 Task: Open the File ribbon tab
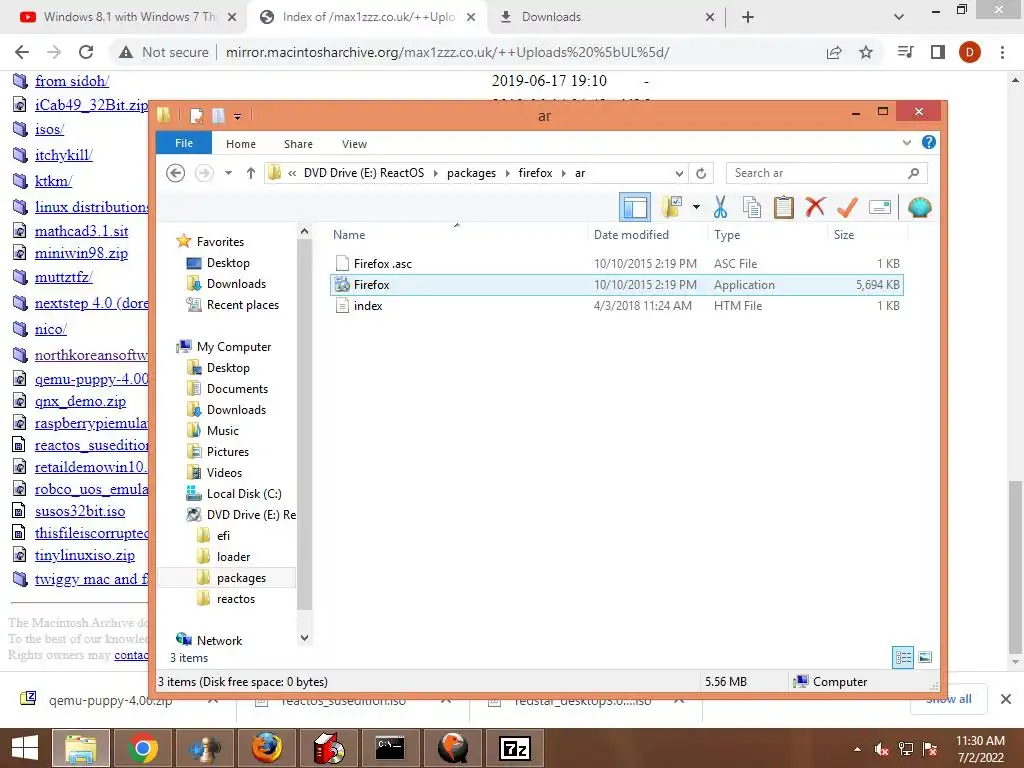[x=184, y=143]
